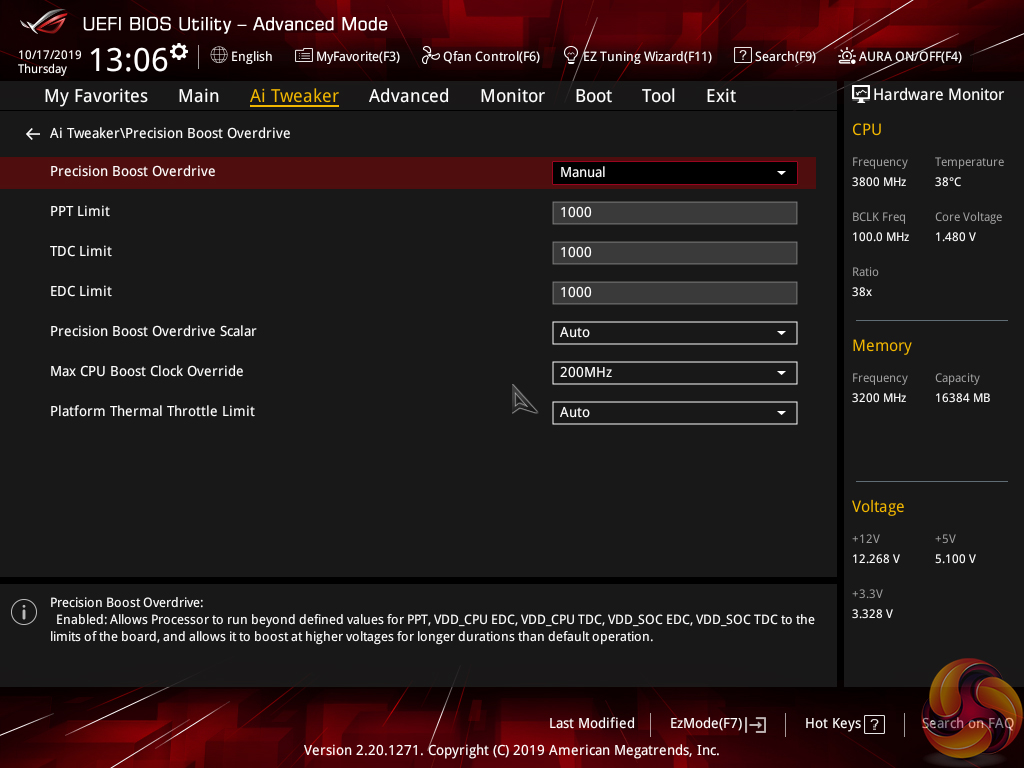The height and width of the screenshot is (768, 1024).
Task: Open Hot Keys help icon
Action: (874, 724)
